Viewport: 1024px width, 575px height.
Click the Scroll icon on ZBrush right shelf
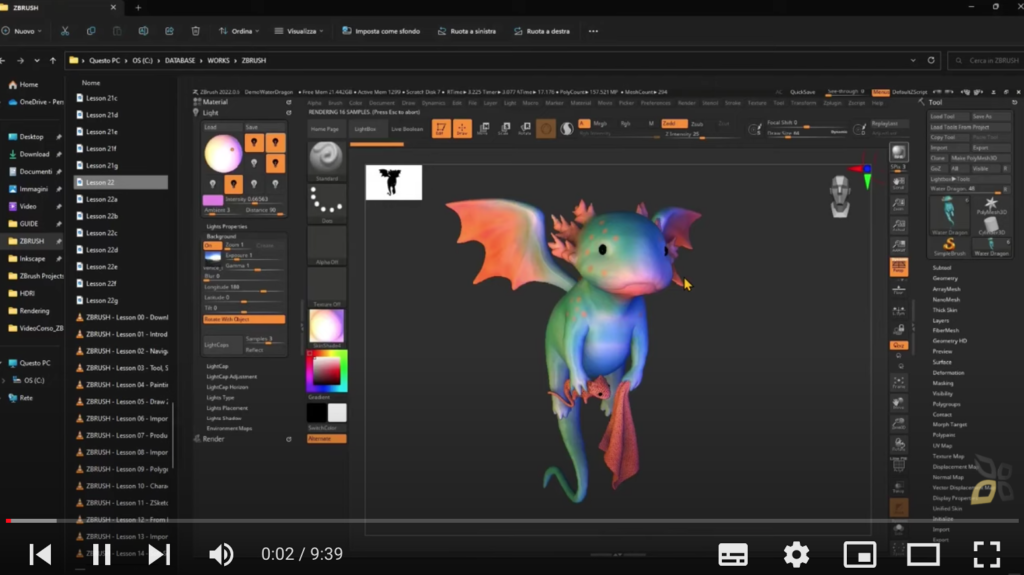[x=899, y=184]
